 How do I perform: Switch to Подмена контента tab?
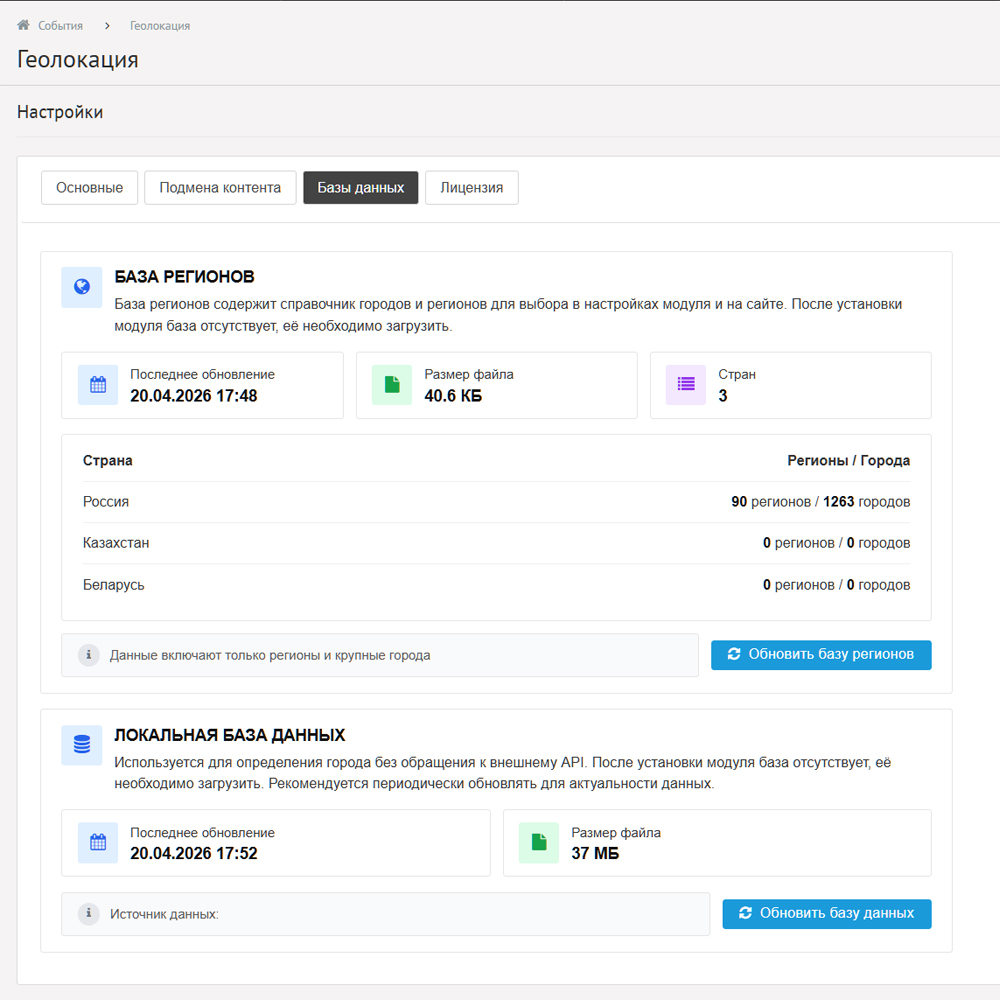tap(220, 188)
